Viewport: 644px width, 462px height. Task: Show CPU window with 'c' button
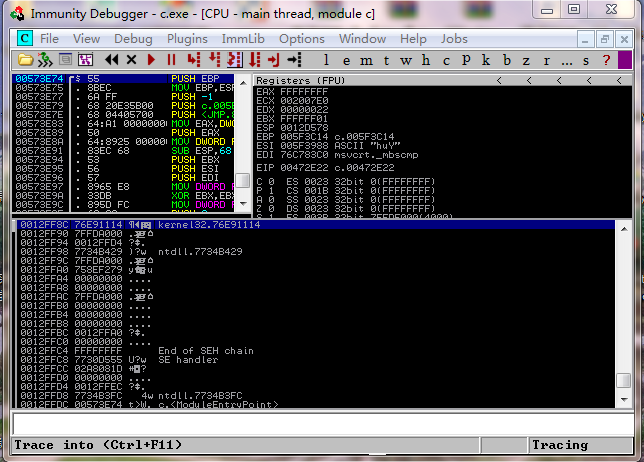pyautogui.click(x=446, y=61)
